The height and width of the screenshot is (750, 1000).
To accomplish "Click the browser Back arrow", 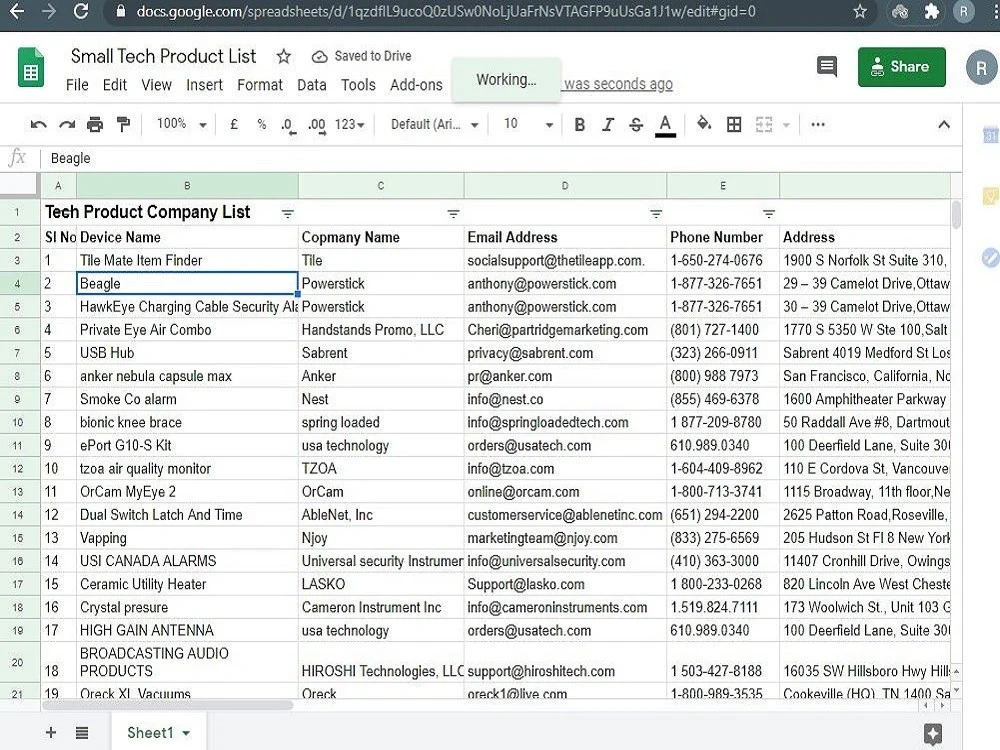I will point(17,11).
